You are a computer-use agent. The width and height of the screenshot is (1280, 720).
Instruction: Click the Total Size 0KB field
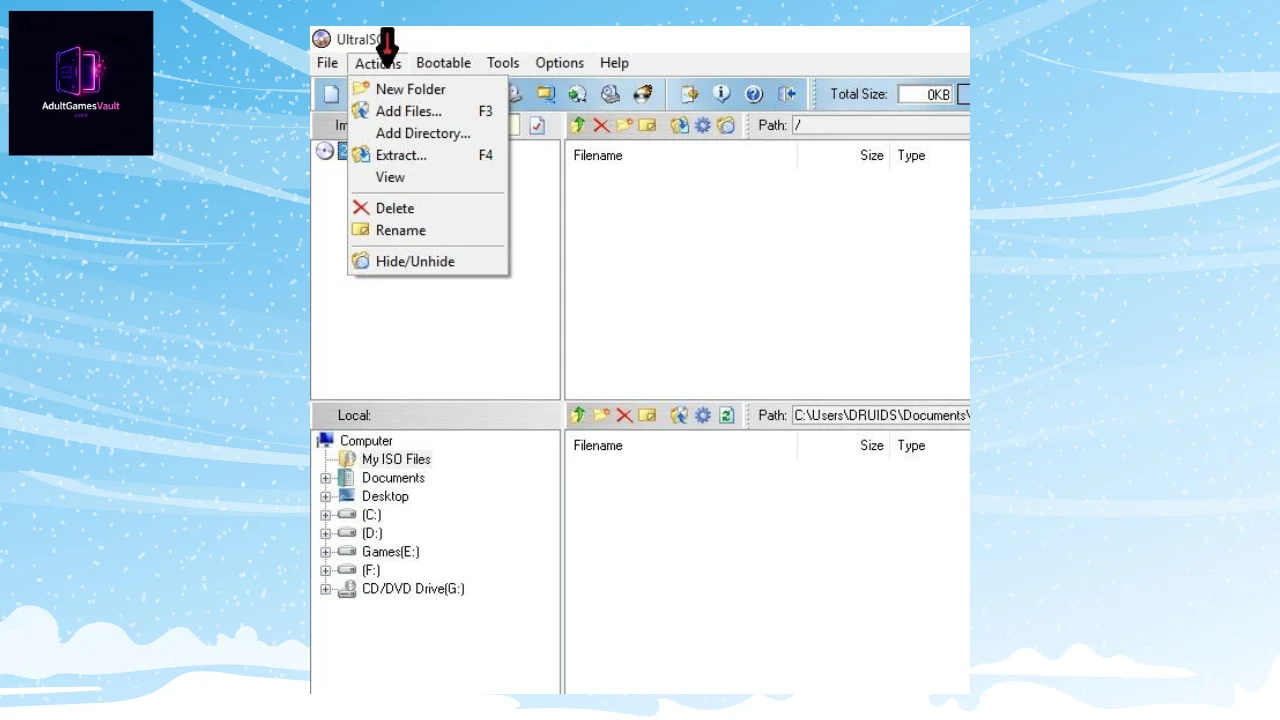(925, 94)
